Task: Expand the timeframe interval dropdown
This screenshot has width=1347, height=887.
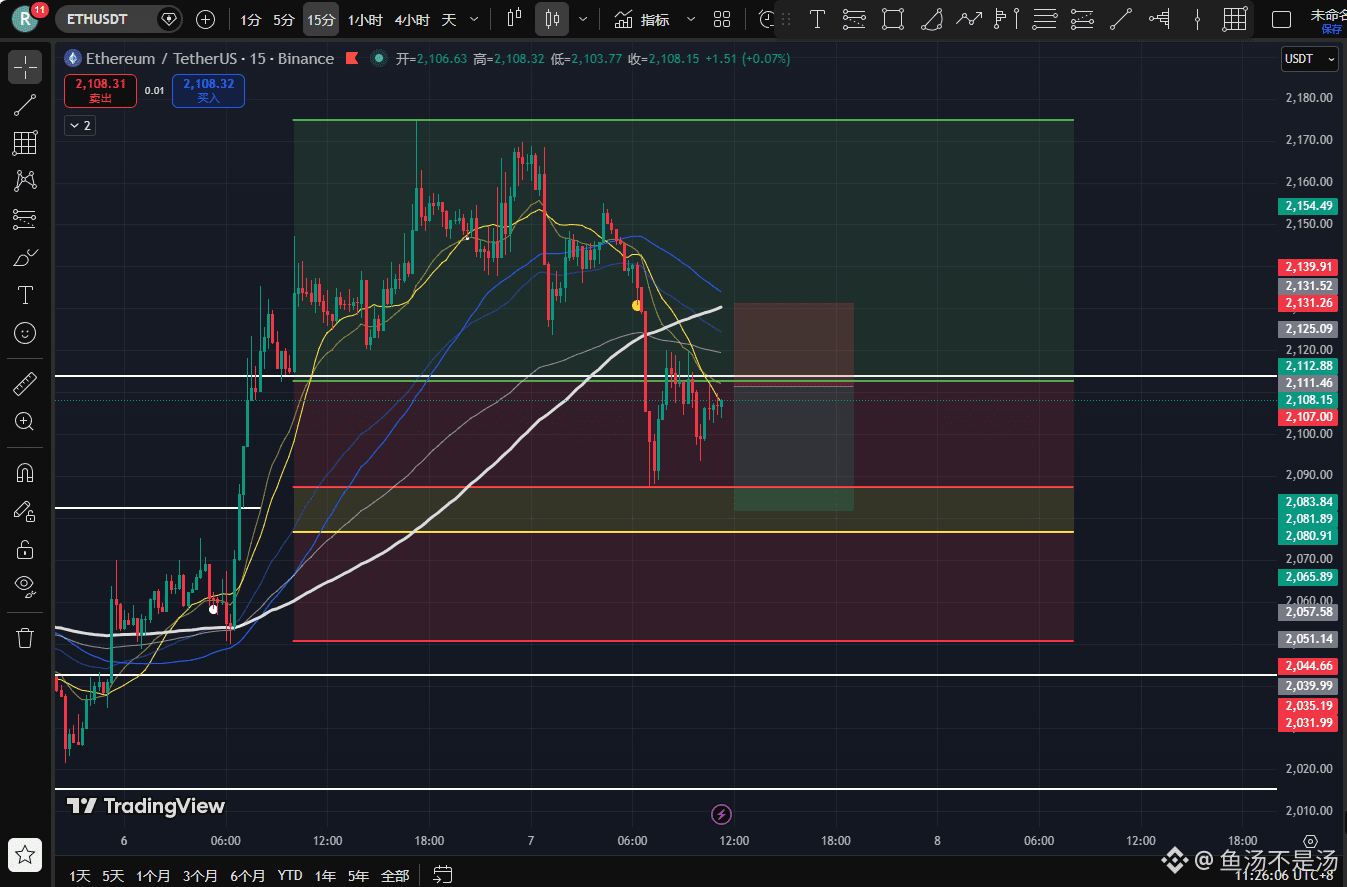Action: coord(474,19)
